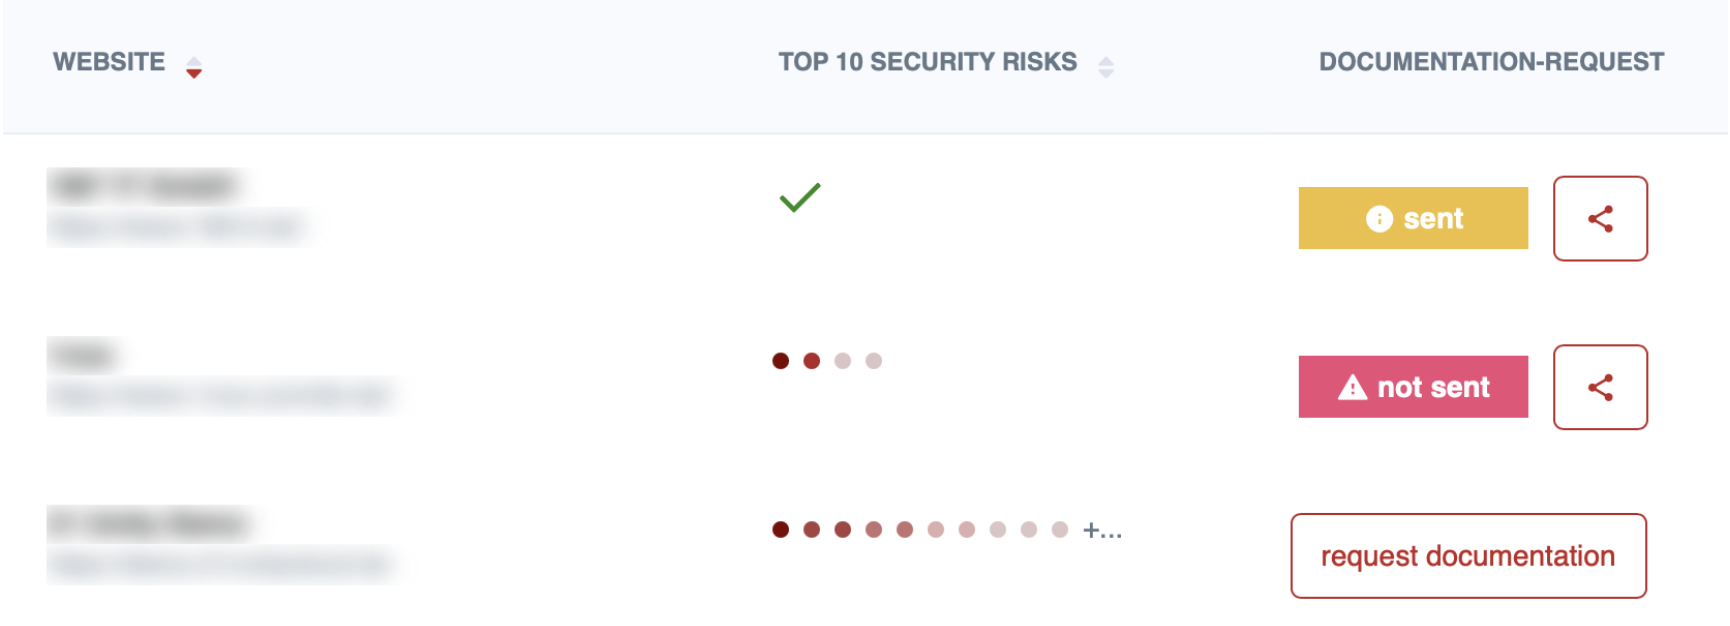Toggle sort arrows next to TOP 10 SECURITY RISKS

click(x=1105, y=67)
